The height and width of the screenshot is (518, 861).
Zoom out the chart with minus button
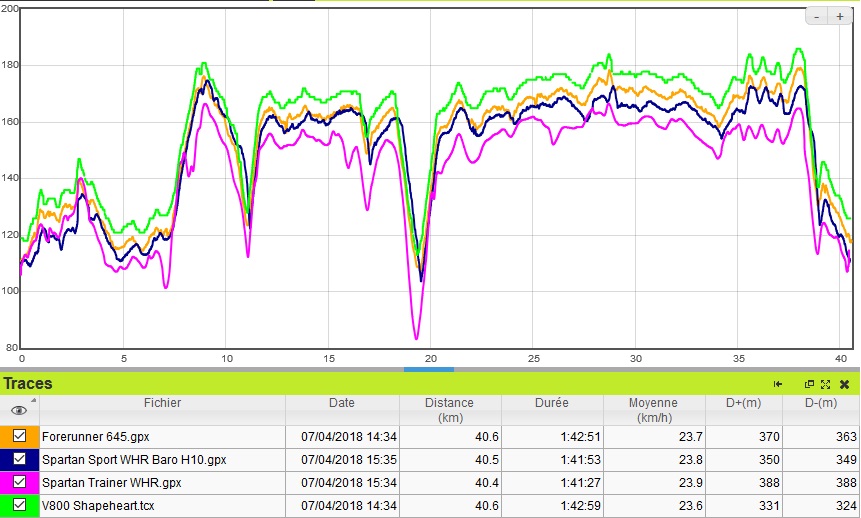(817, 17)
